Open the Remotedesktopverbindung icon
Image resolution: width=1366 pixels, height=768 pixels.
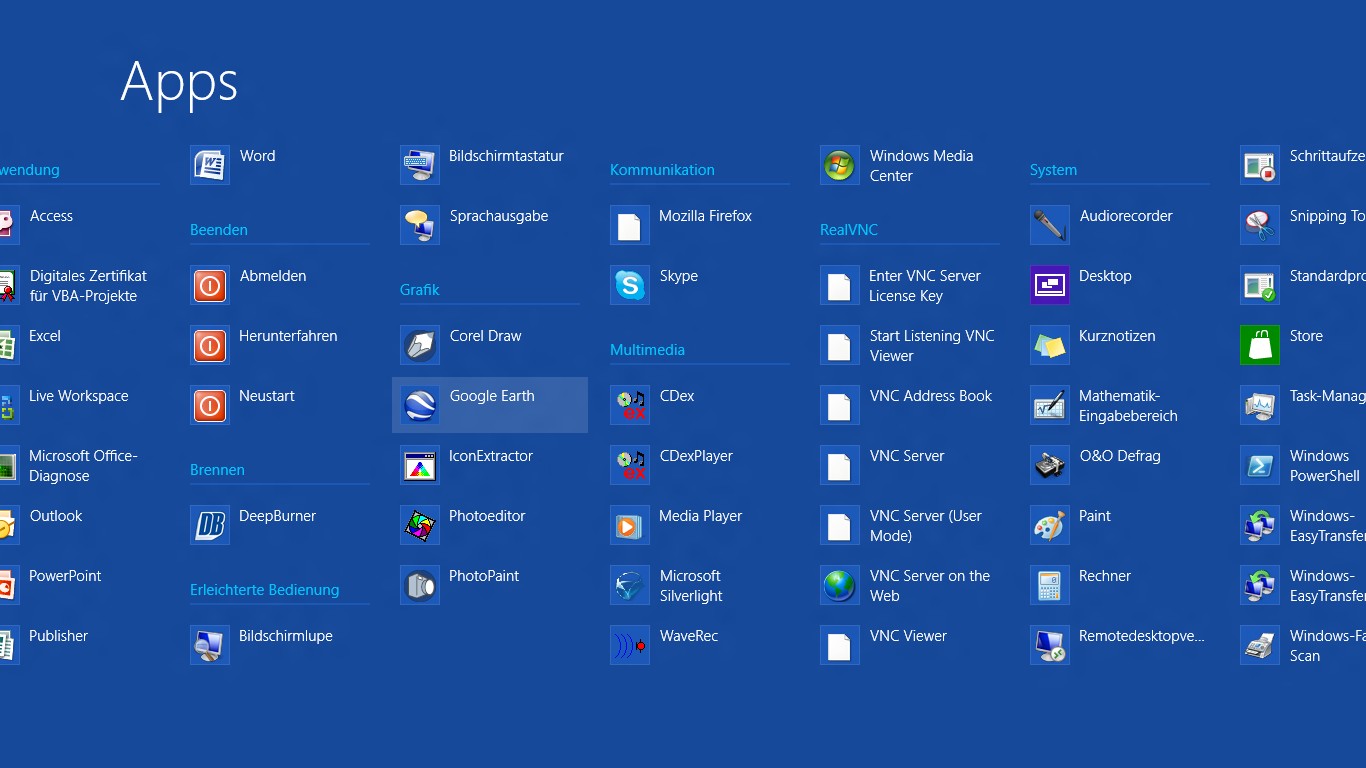point(1050,645)
